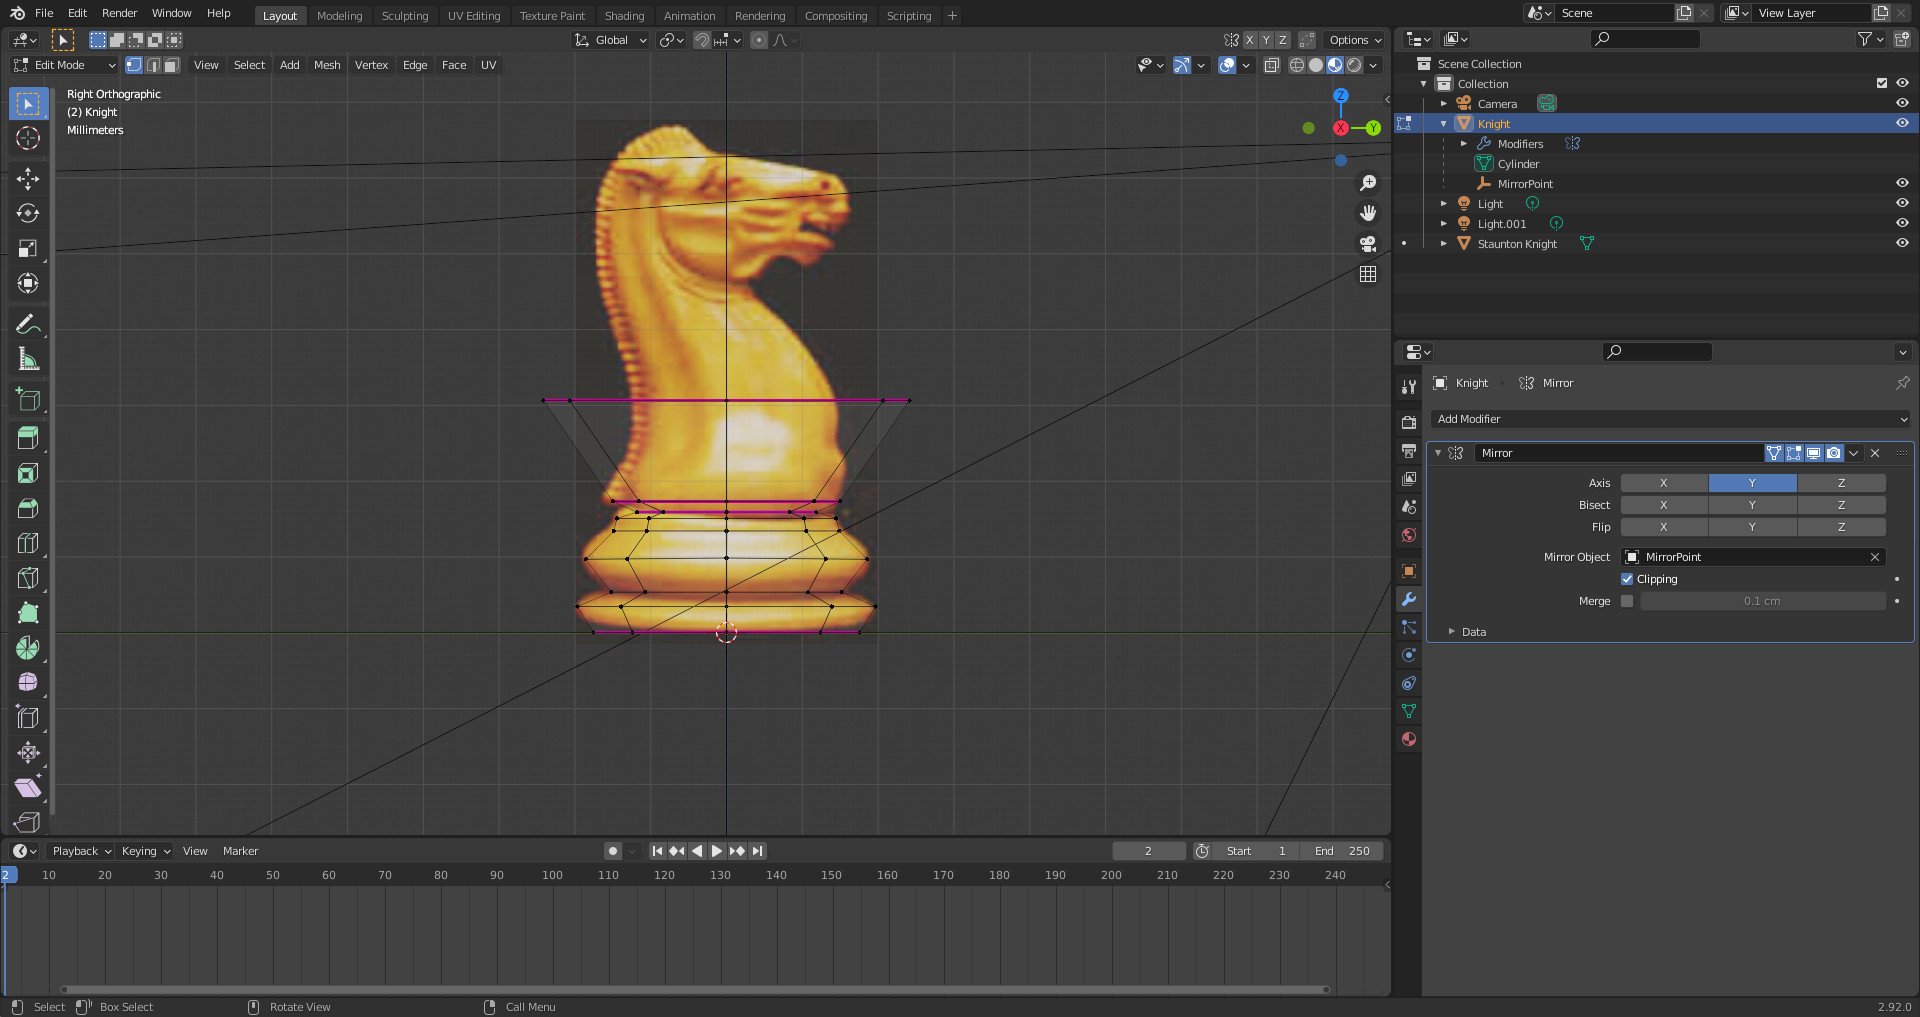Activate the Move tool
This screenshot has height=1017, width=1920.
[28, 178]
